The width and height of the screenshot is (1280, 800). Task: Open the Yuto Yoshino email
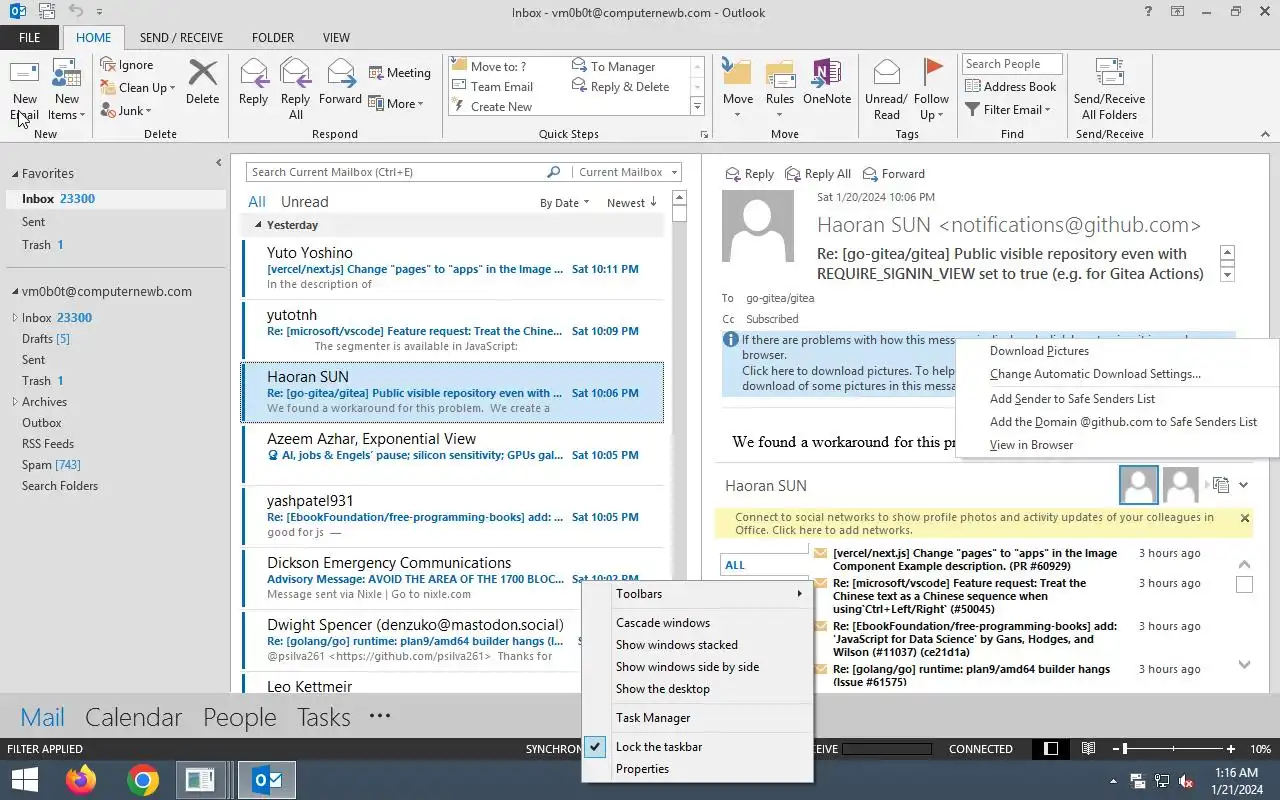453,268
